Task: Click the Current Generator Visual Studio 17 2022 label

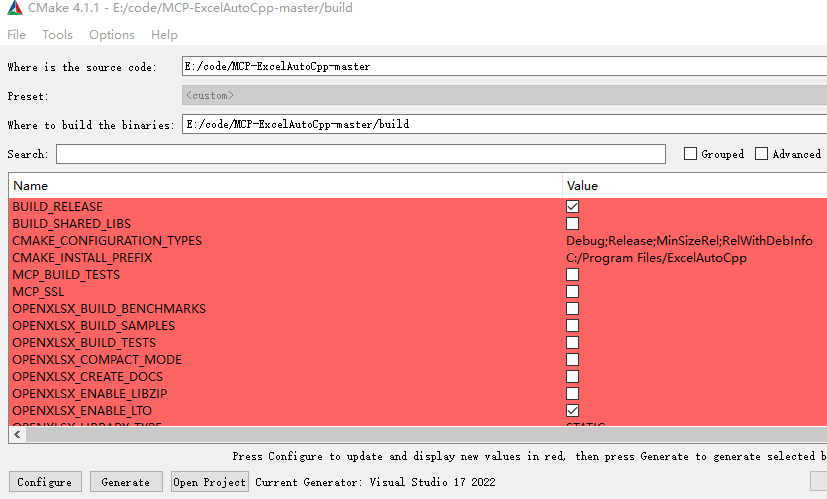Action: click(x=376, y=482)
